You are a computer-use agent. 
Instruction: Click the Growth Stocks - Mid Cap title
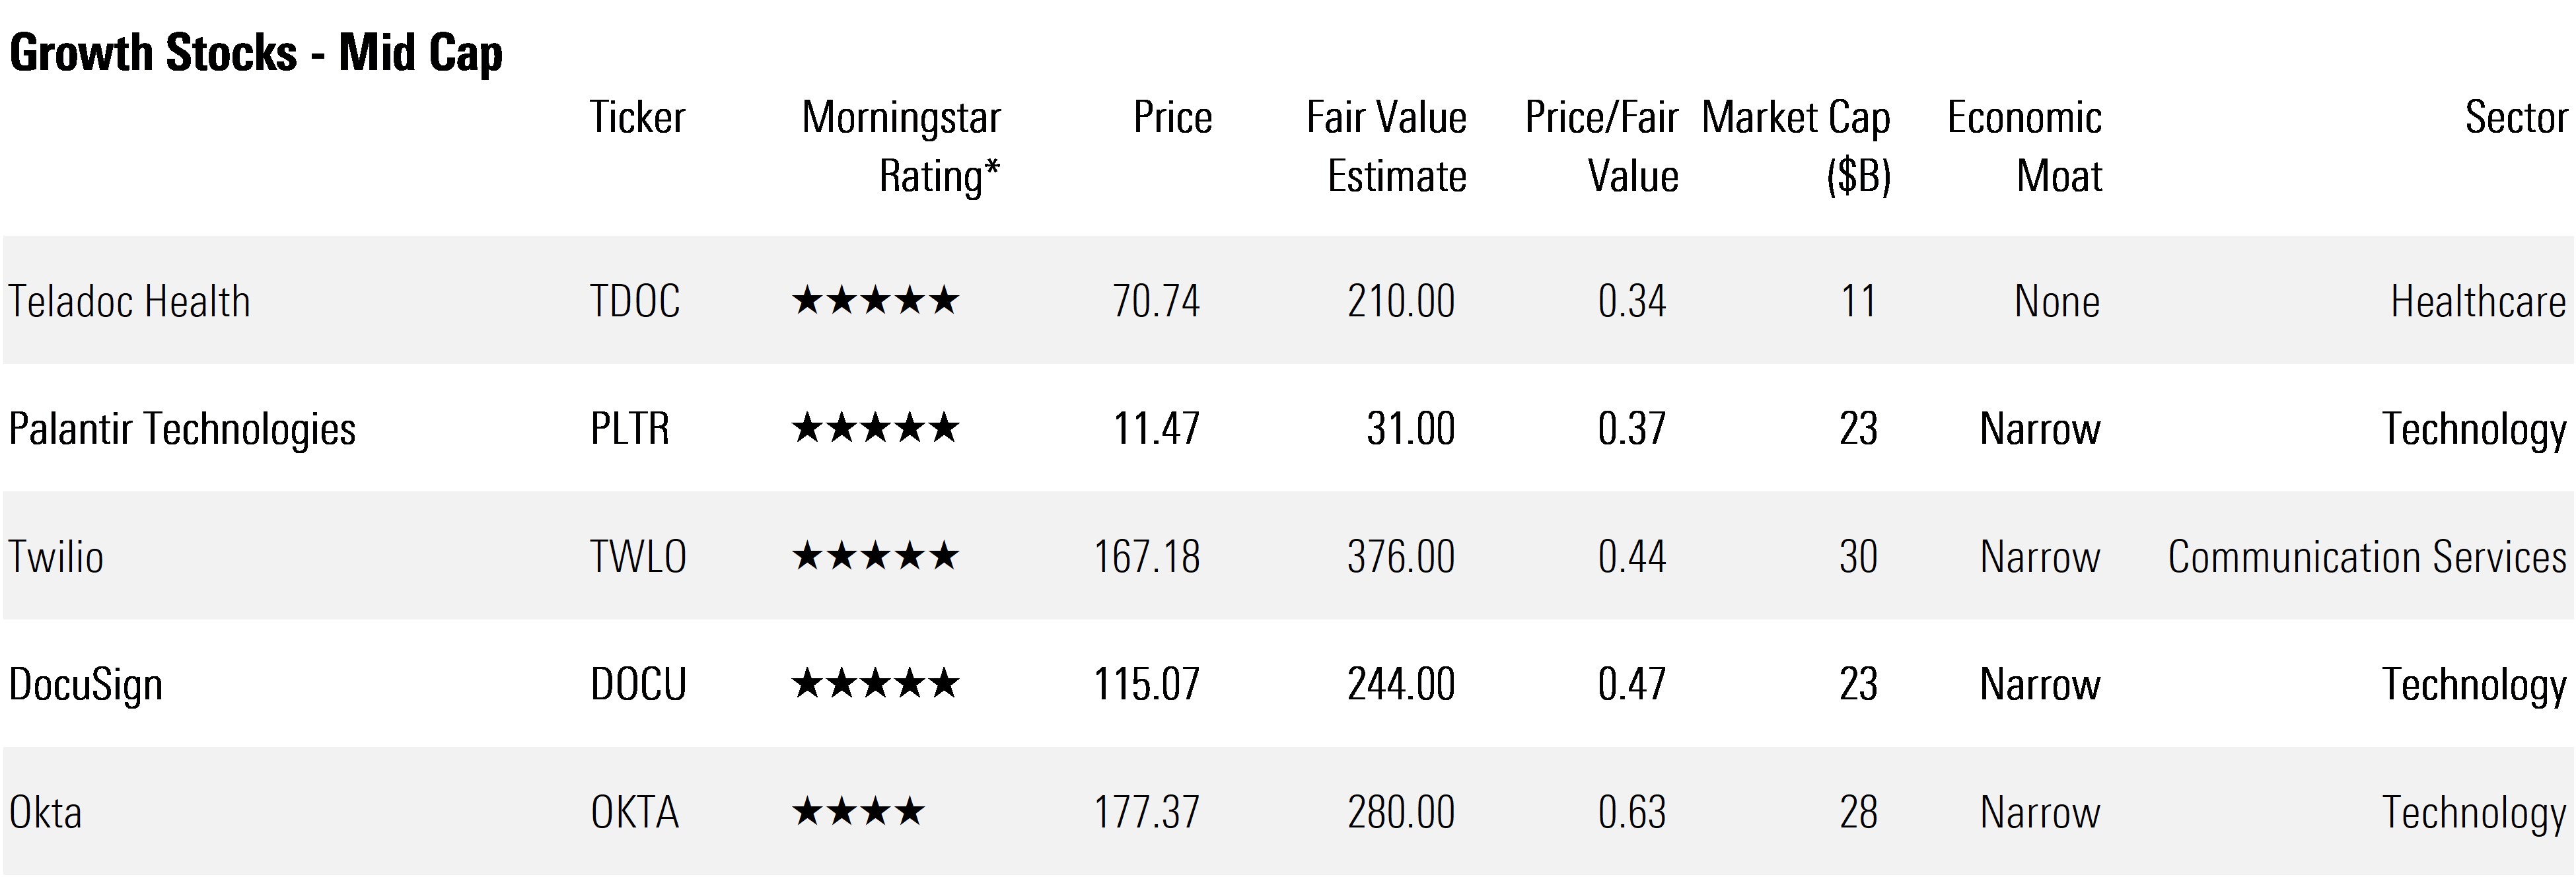[256, 54]
